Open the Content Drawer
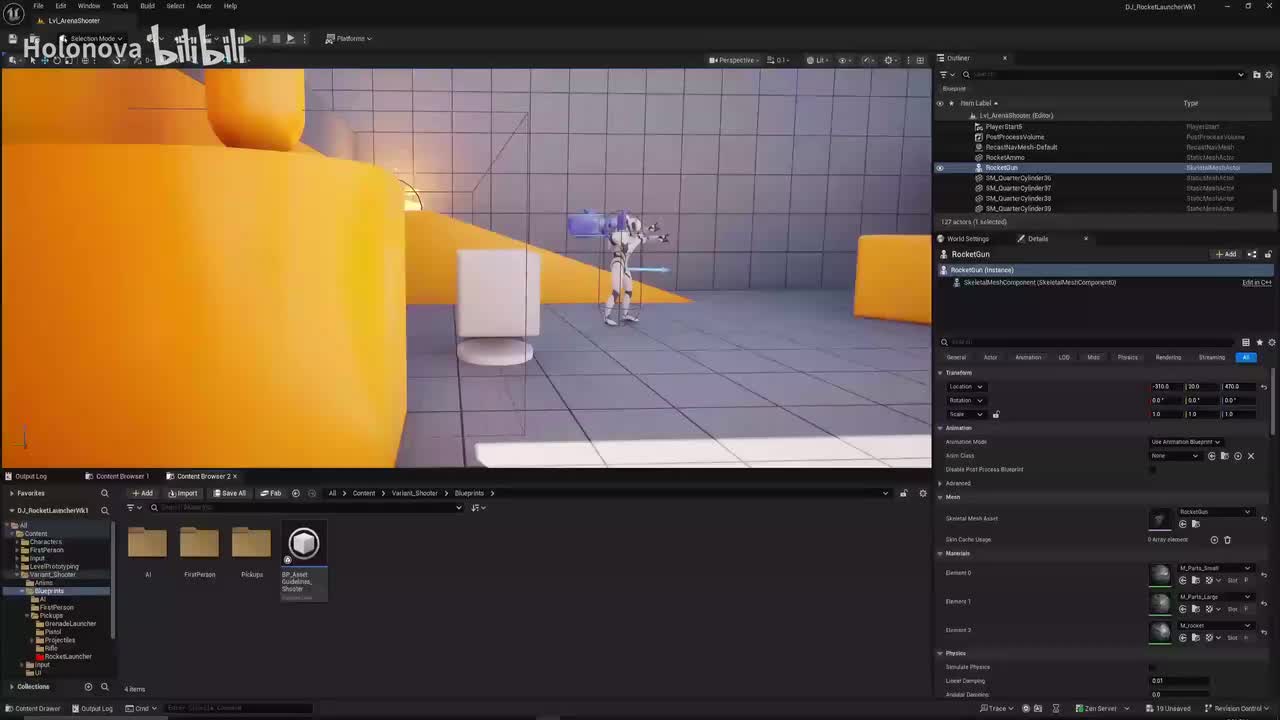 click(33, 709)
